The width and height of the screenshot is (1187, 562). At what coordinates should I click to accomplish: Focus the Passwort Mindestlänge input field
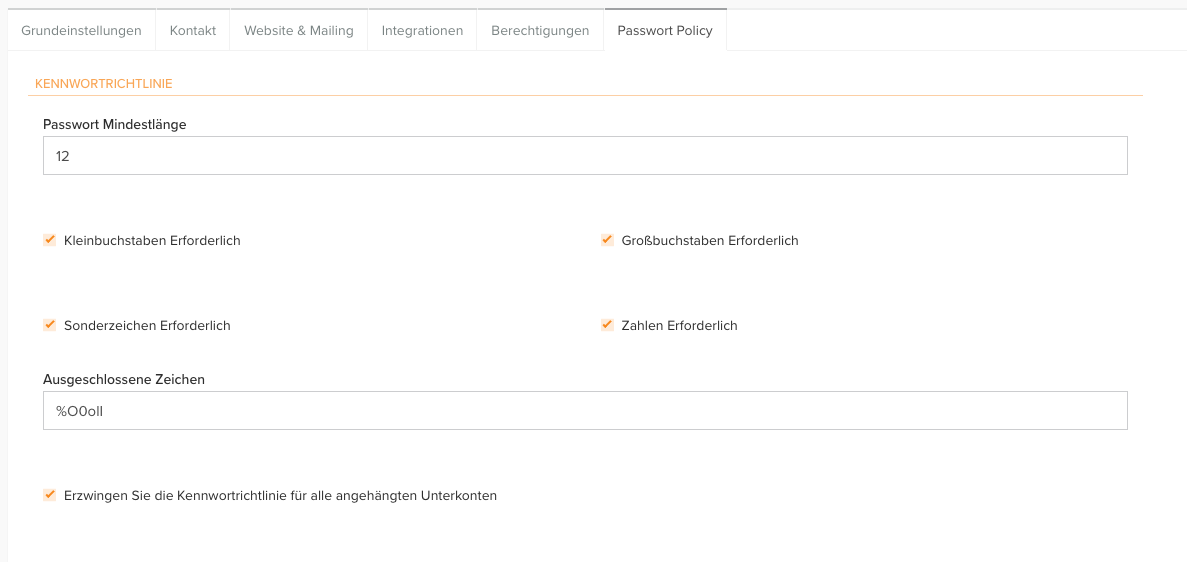(x=585, y=156)
